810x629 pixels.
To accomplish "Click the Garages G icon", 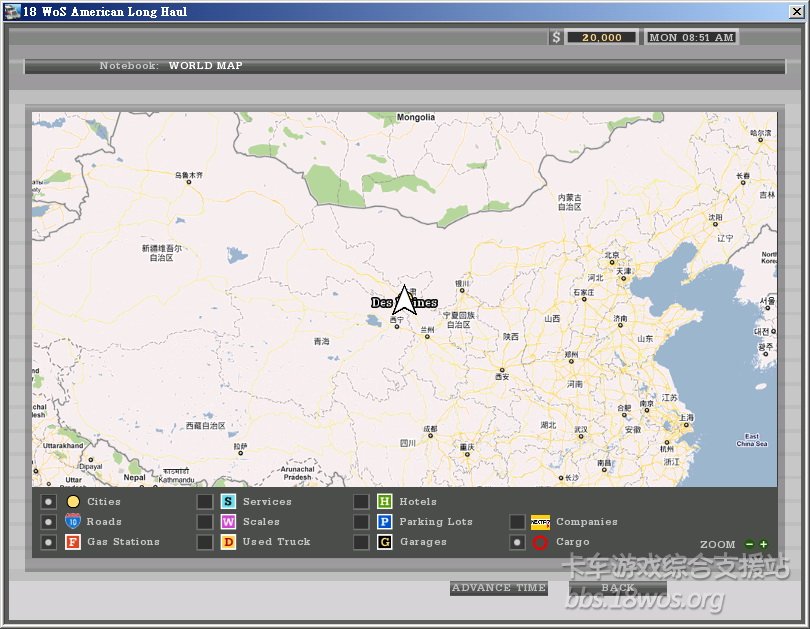I will (384, 542).
